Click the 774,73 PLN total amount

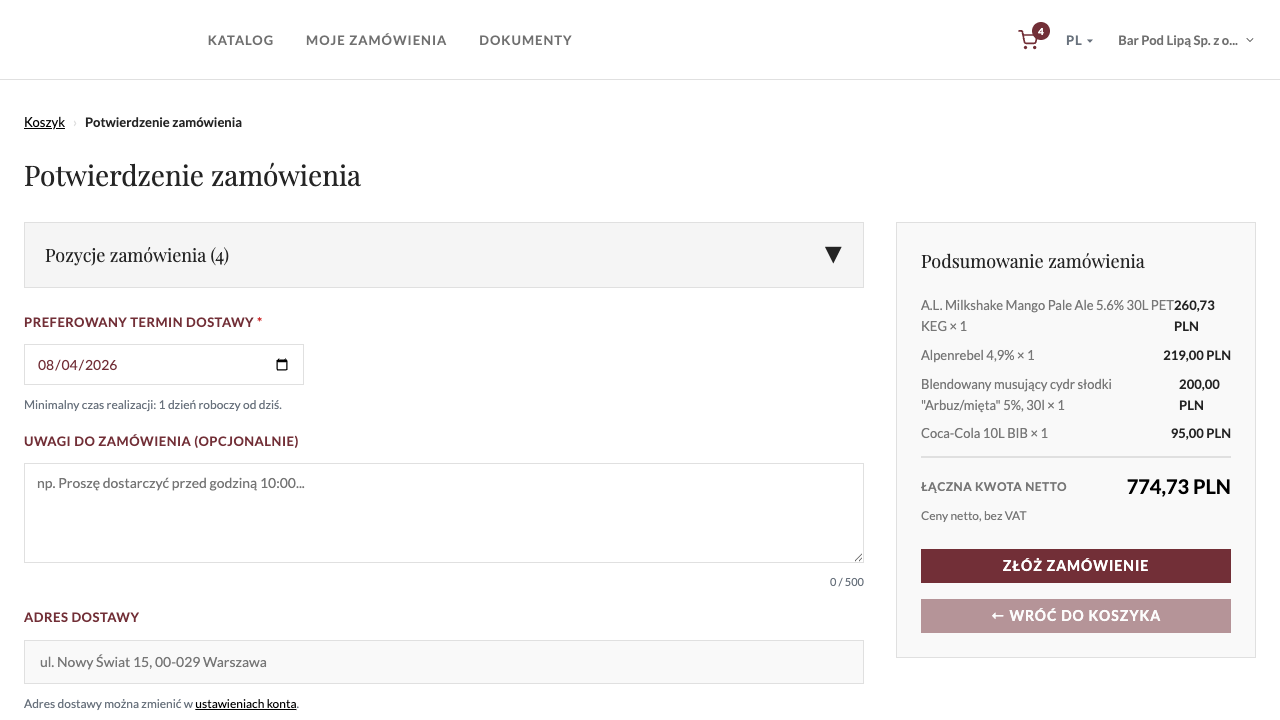pyautogui.click(x=1178, y=487)
